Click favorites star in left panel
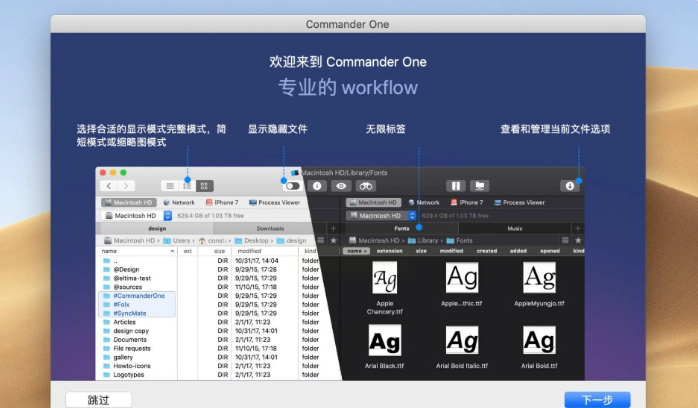The width and height of the screenshot is (698, 408). click(333, 241)
